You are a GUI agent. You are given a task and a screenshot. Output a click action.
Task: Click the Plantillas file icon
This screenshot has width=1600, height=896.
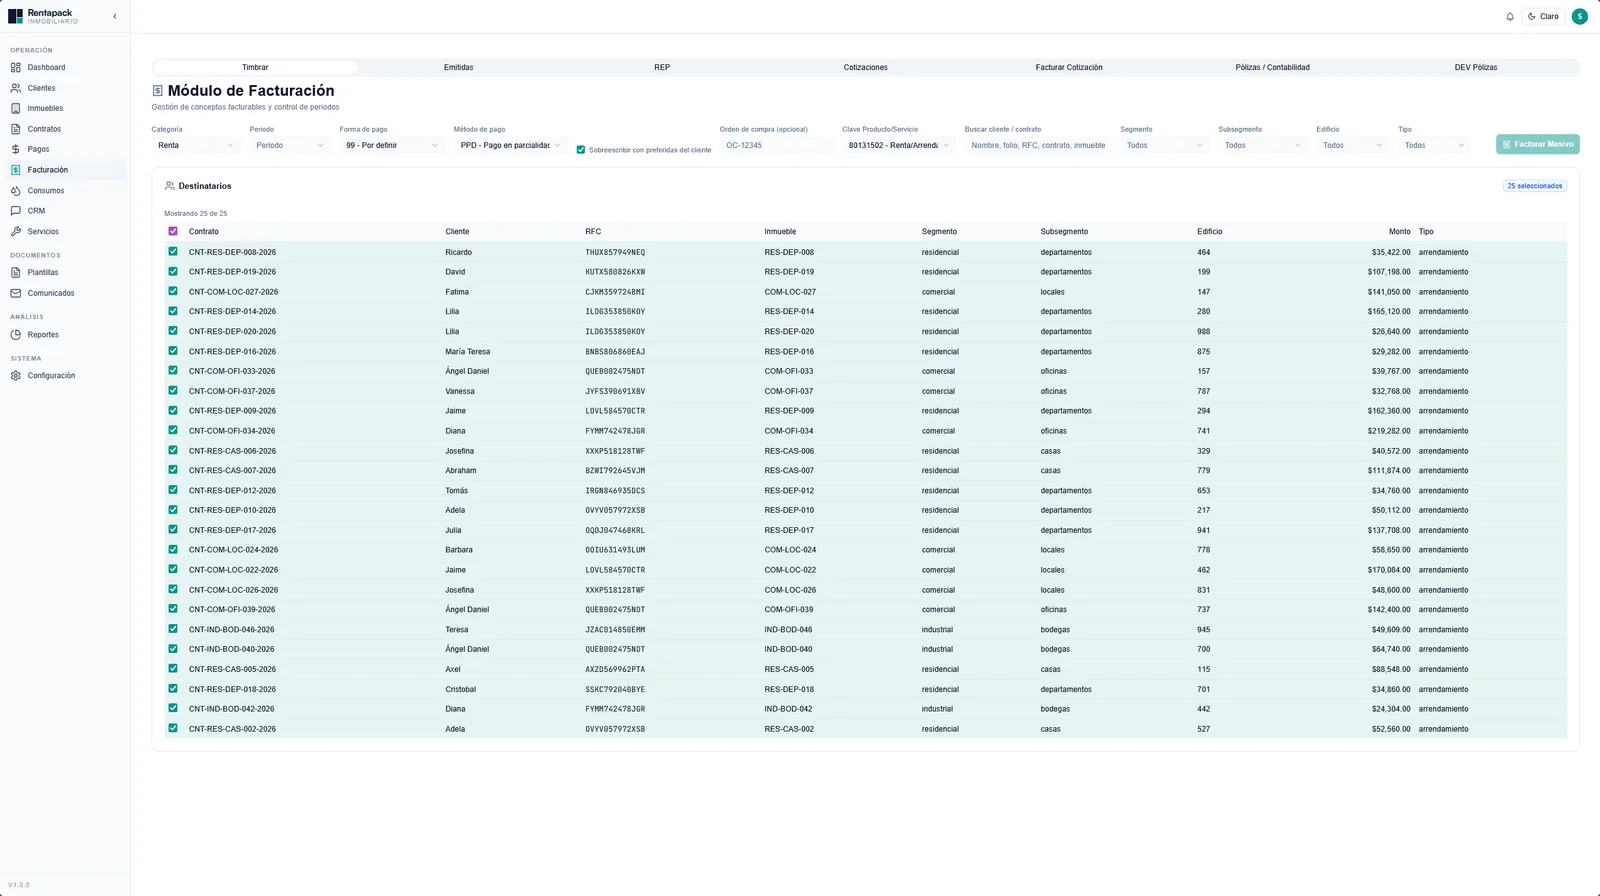(x=16, y=272)
